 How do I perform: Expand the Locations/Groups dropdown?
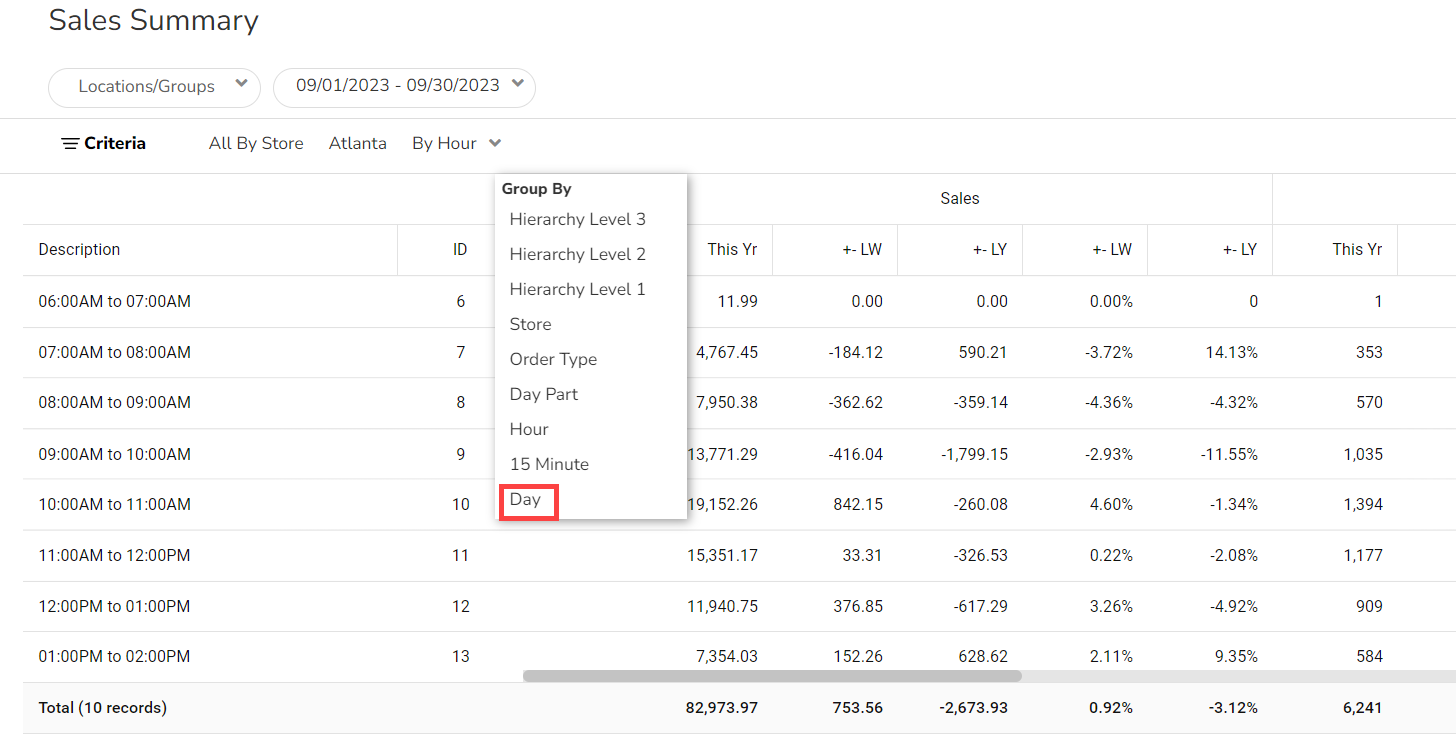coord(154,87)
